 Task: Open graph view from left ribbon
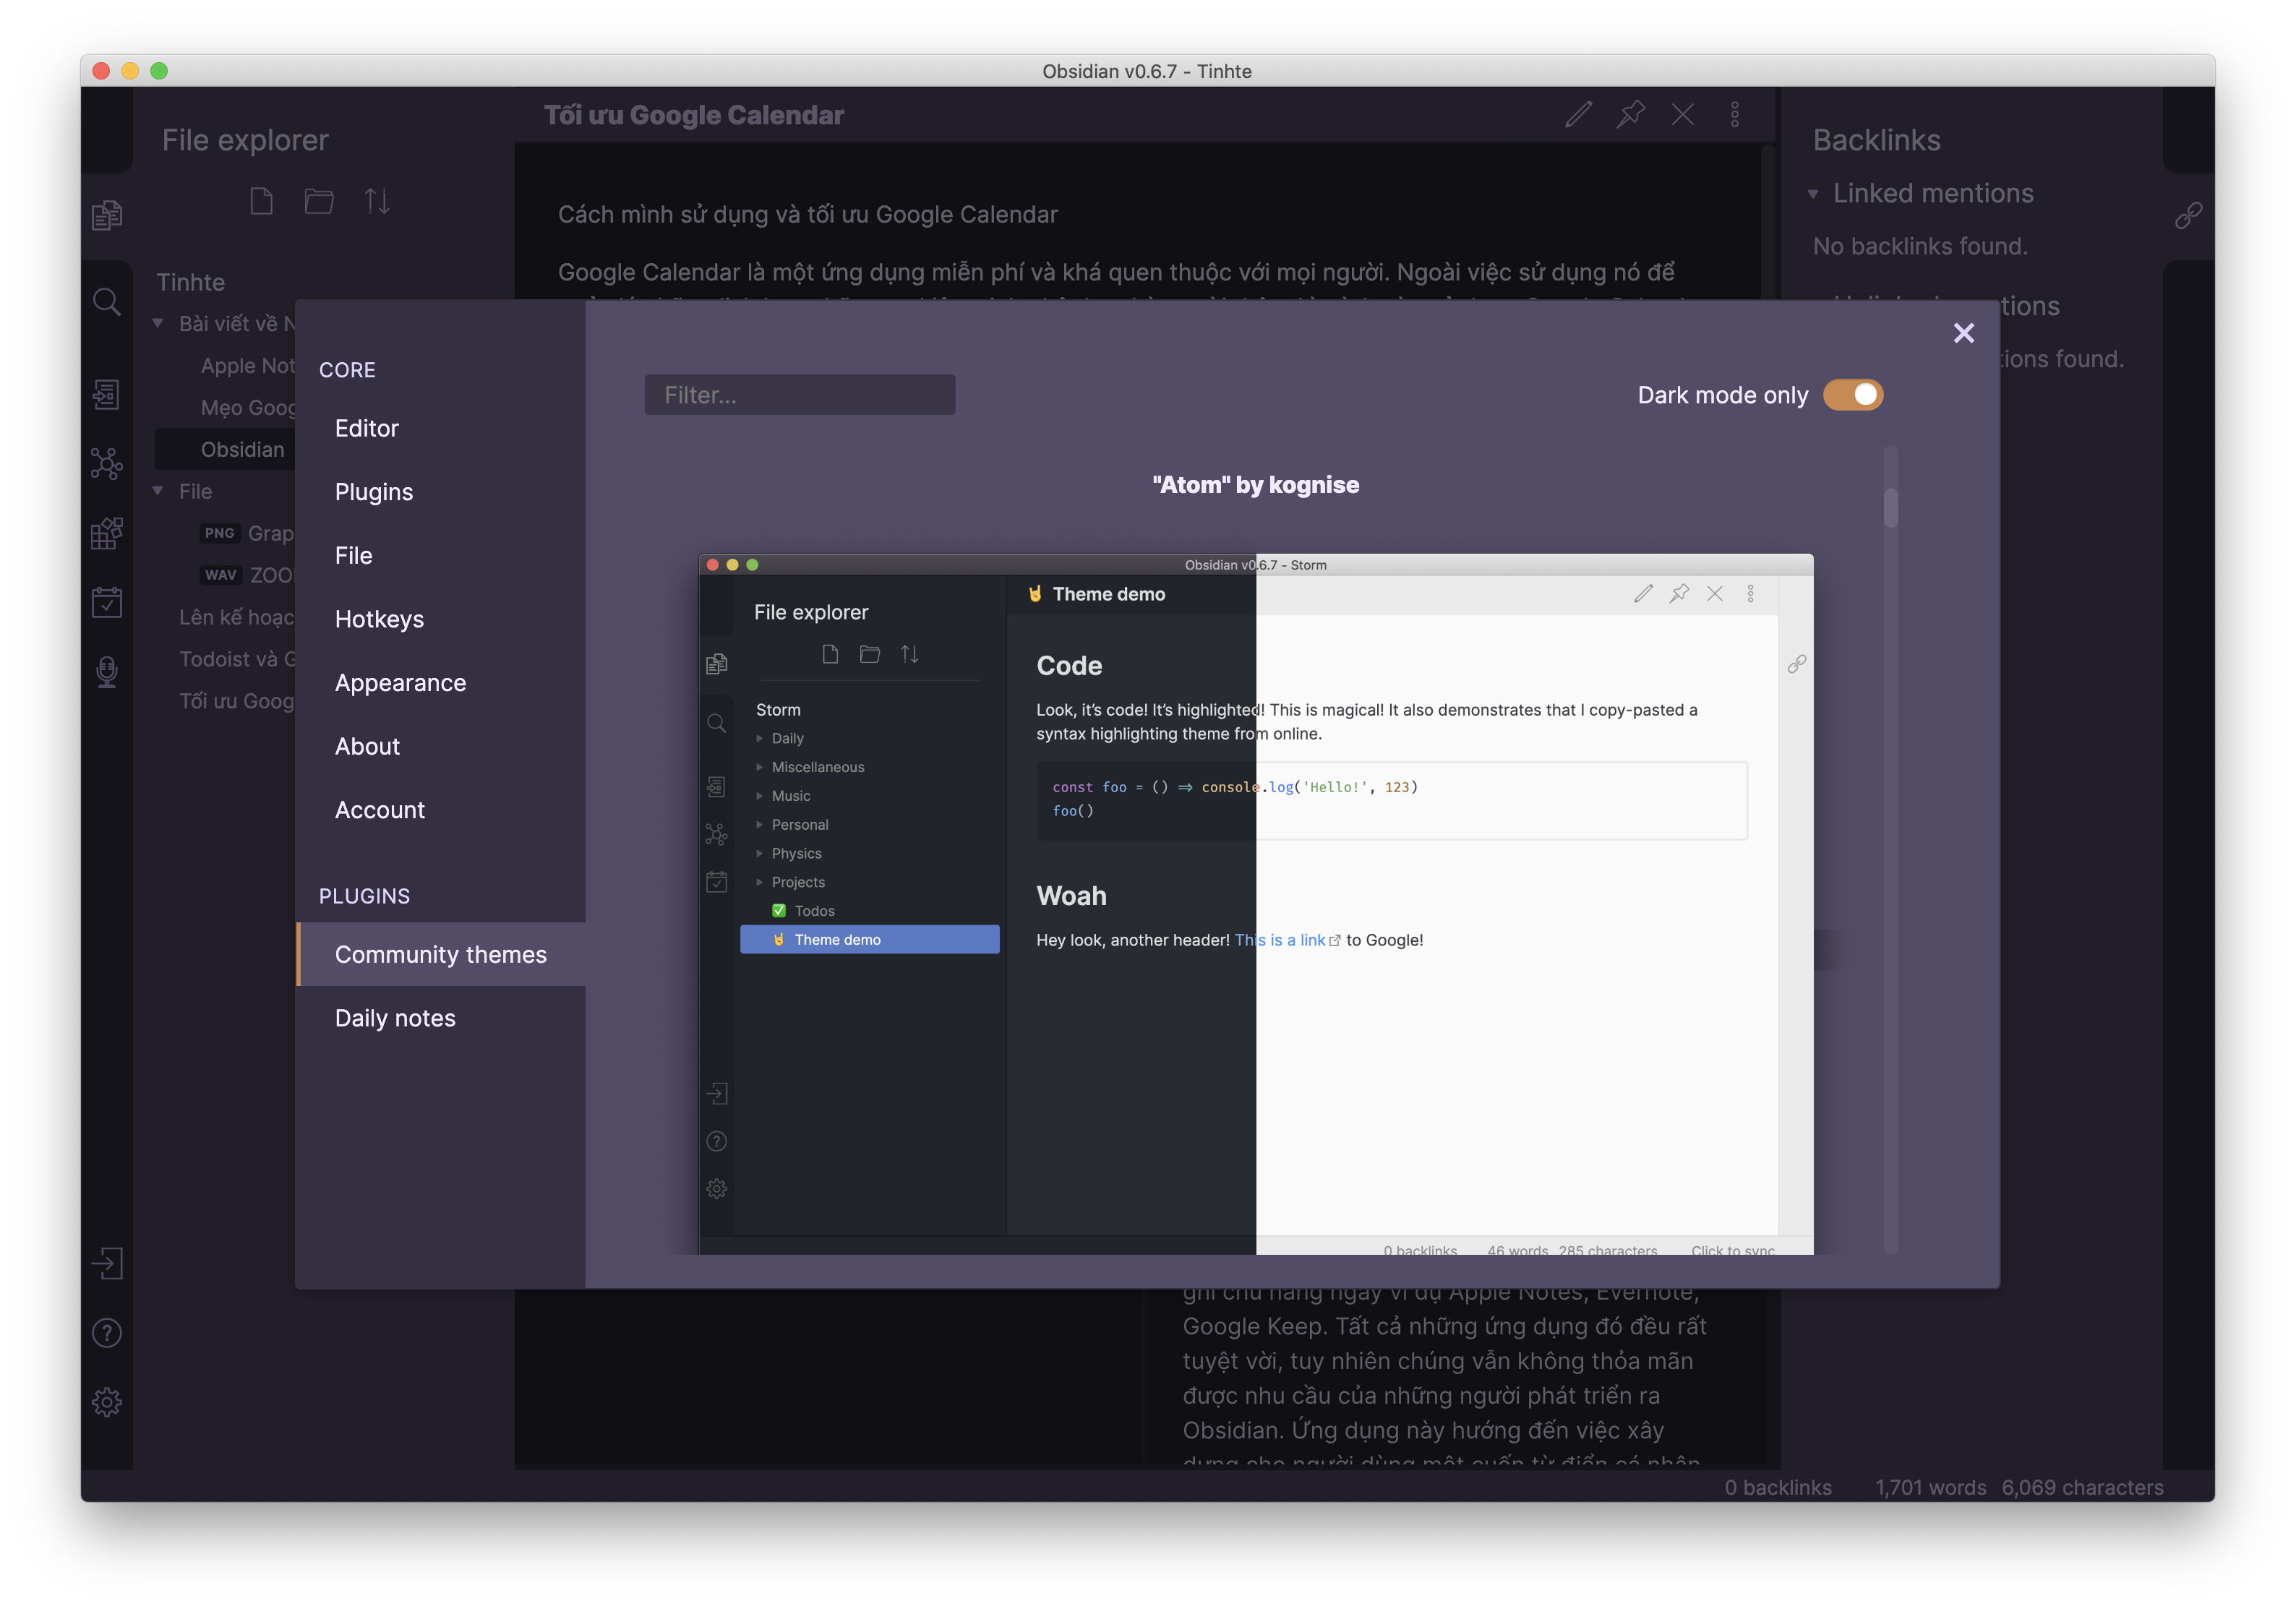pyautogui.click(x=106, y=464)
